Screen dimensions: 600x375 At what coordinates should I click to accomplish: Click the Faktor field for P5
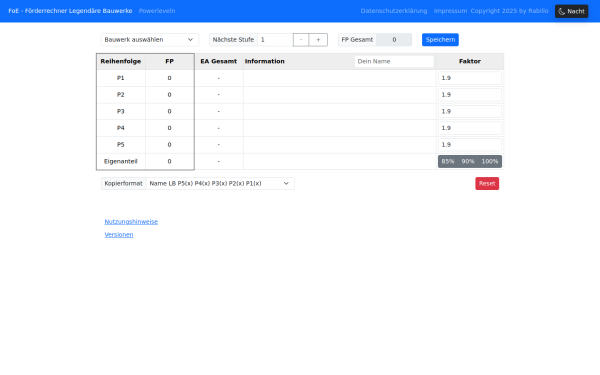470,145
